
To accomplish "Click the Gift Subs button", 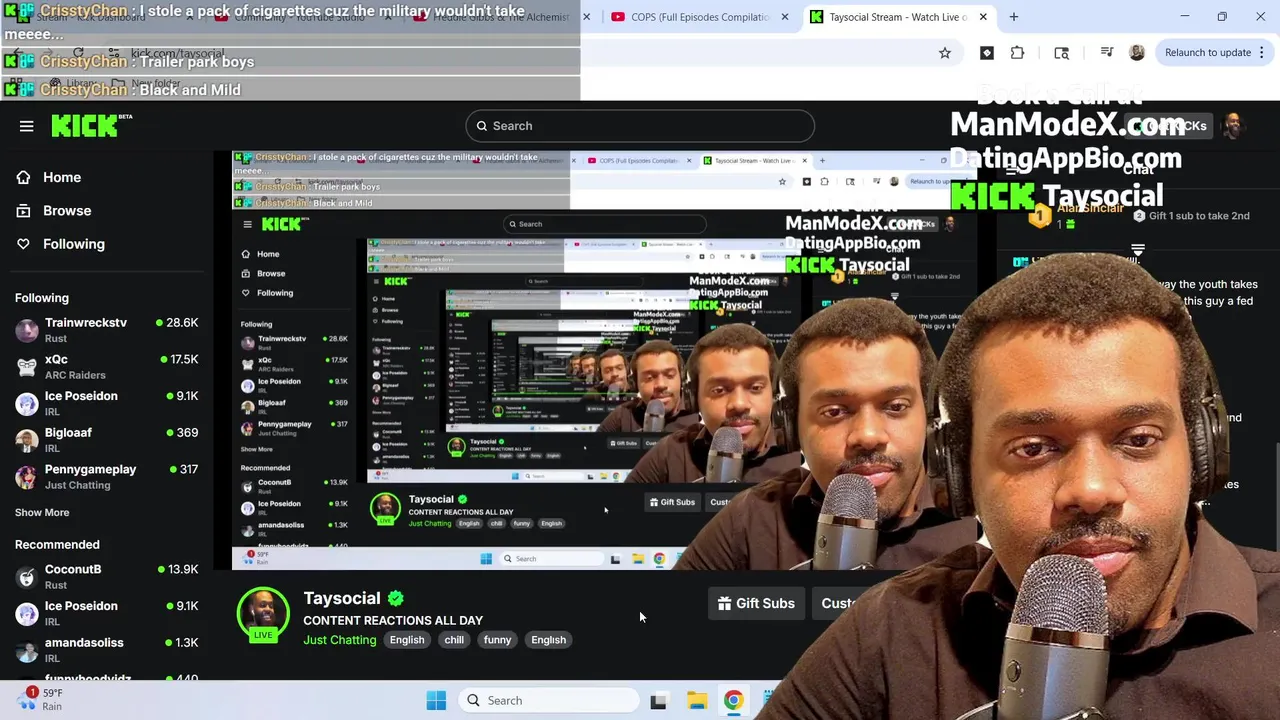I will click(x=756, y=603).
